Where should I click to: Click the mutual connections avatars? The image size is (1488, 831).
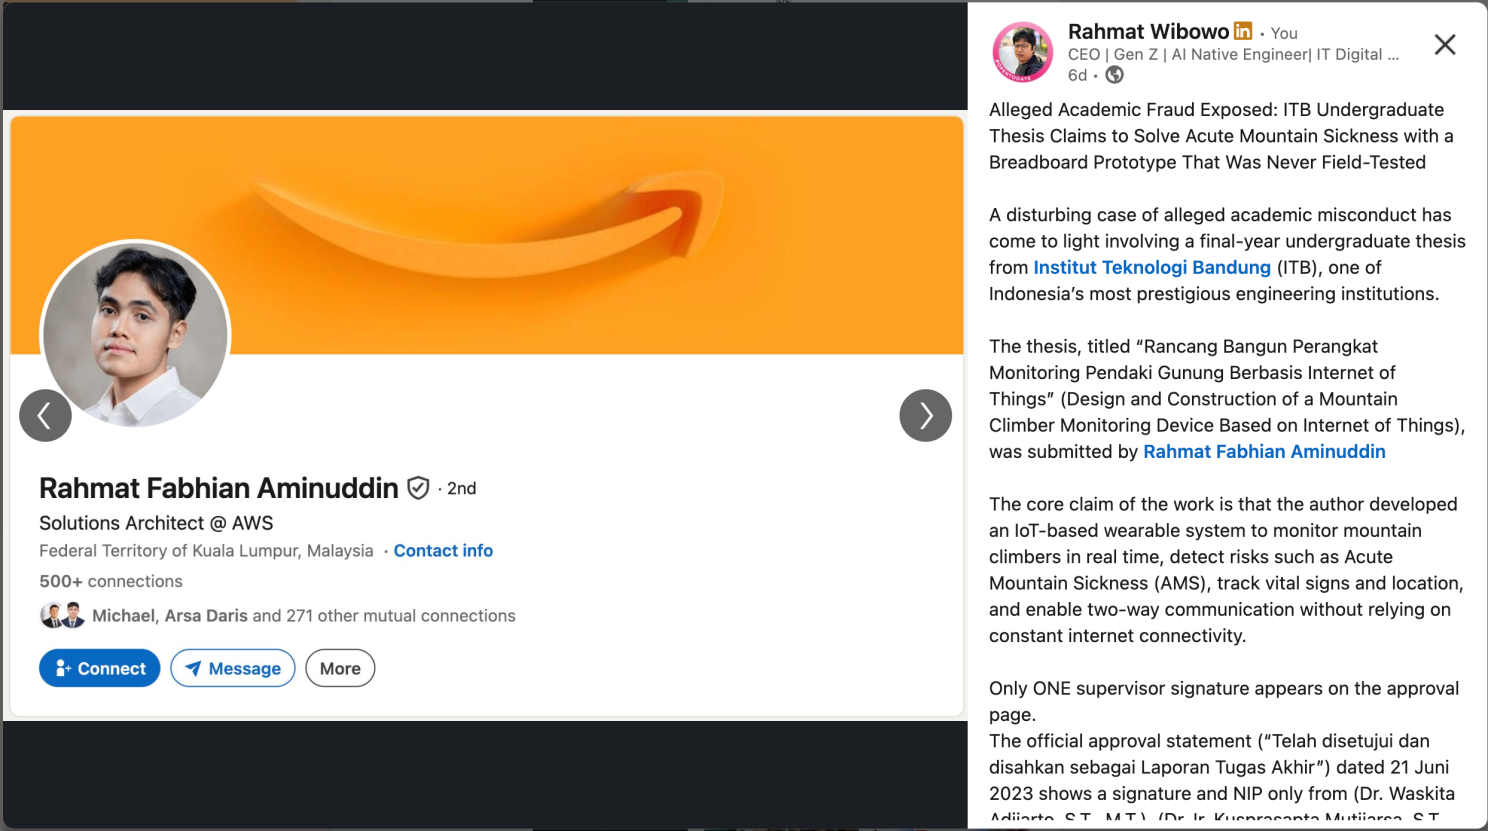pos(62,615)
